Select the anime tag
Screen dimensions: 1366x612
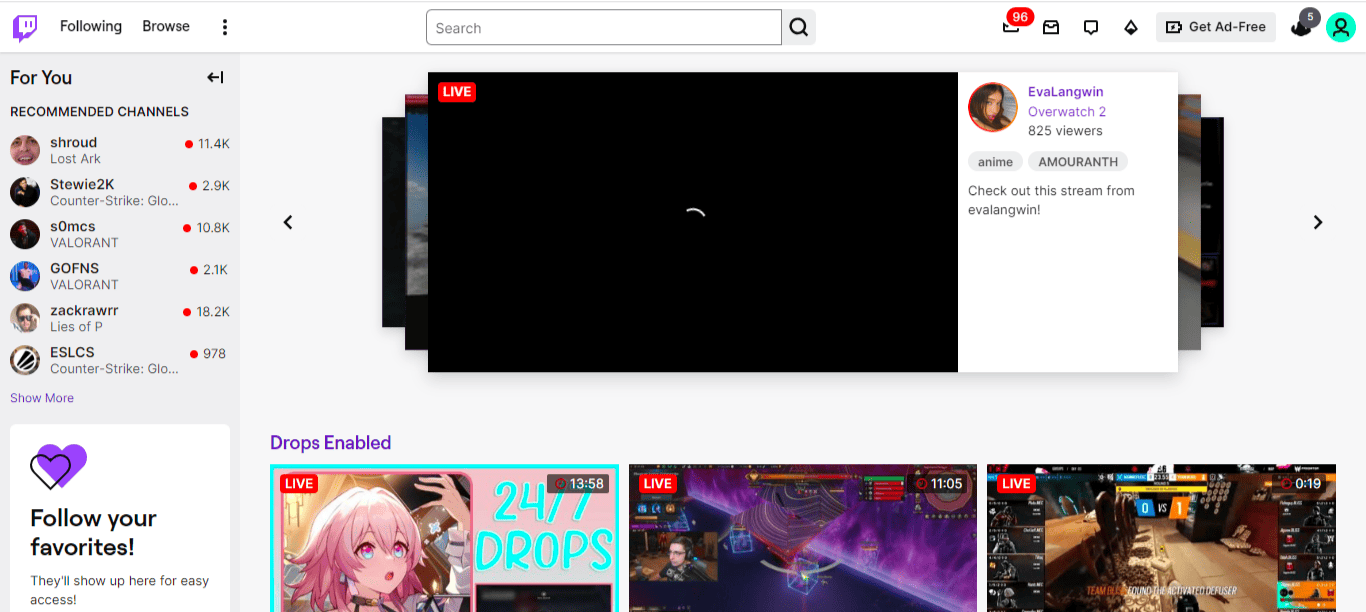[995, 162]
